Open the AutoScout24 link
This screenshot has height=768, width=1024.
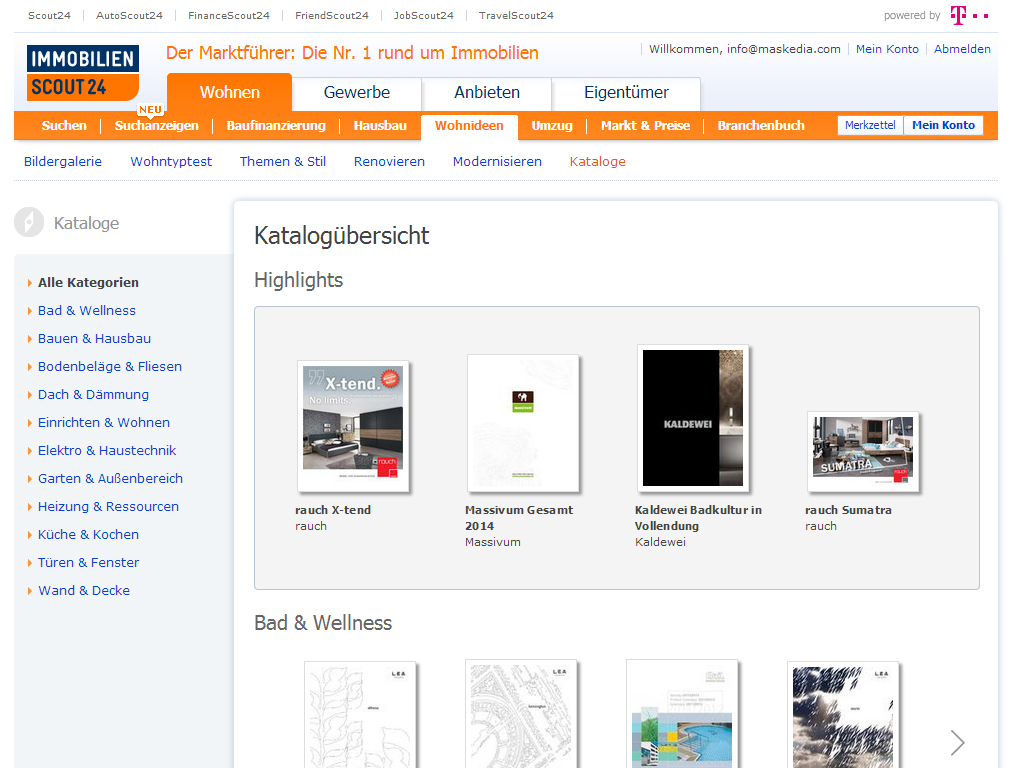(x=129, y=15)
